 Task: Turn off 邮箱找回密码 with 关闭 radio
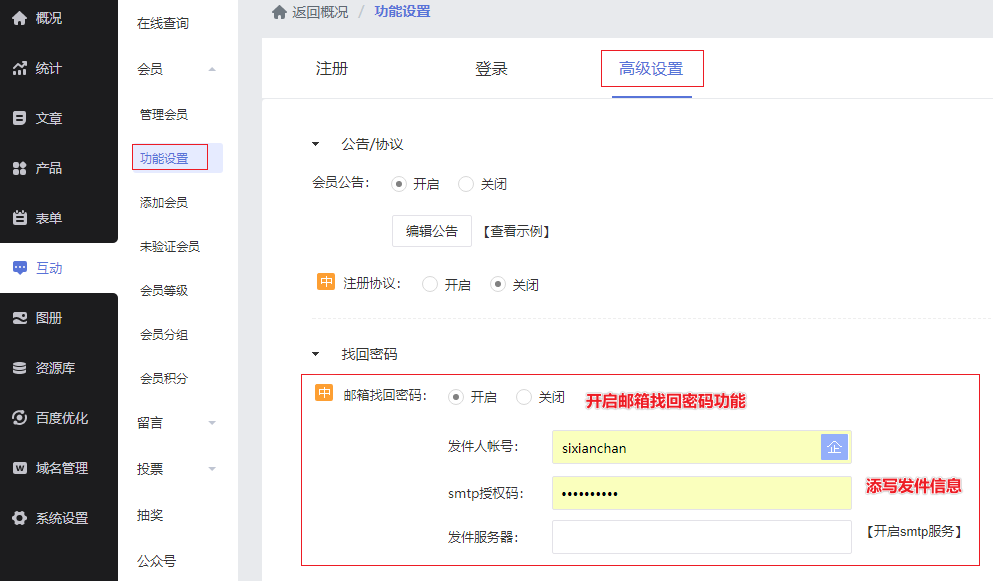(524, 397)
